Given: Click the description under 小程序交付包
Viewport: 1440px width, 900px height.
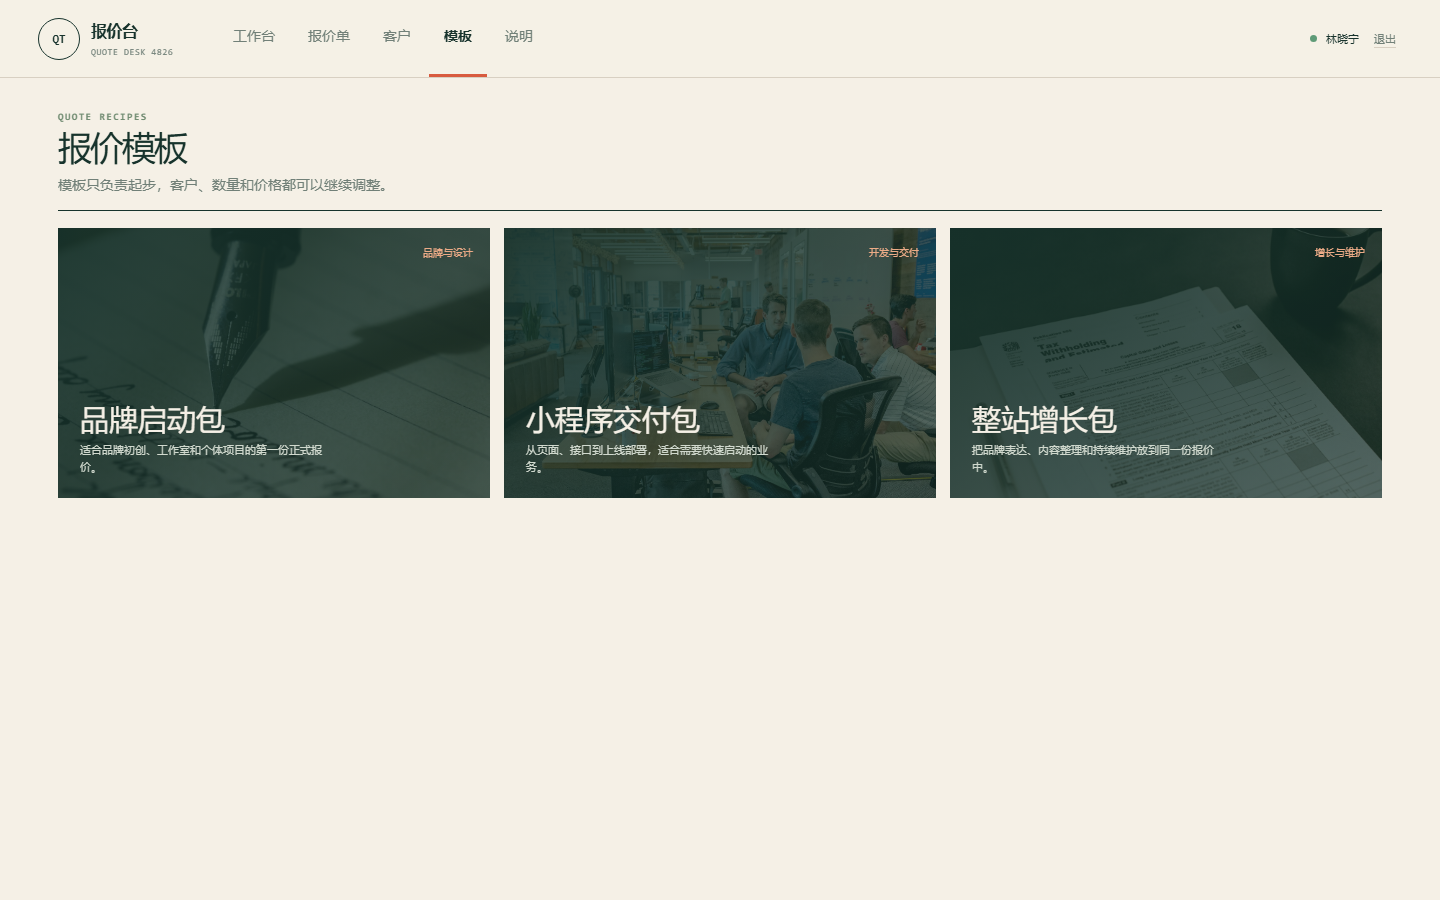Looking at the screenshot, I should pos(648,458).
